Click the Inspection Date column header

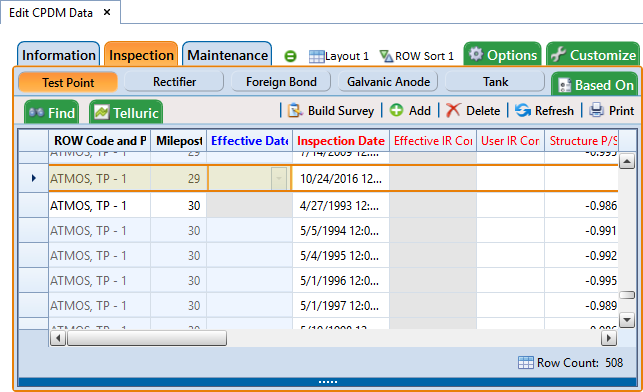pyautogui.click(x=341, y=141)
